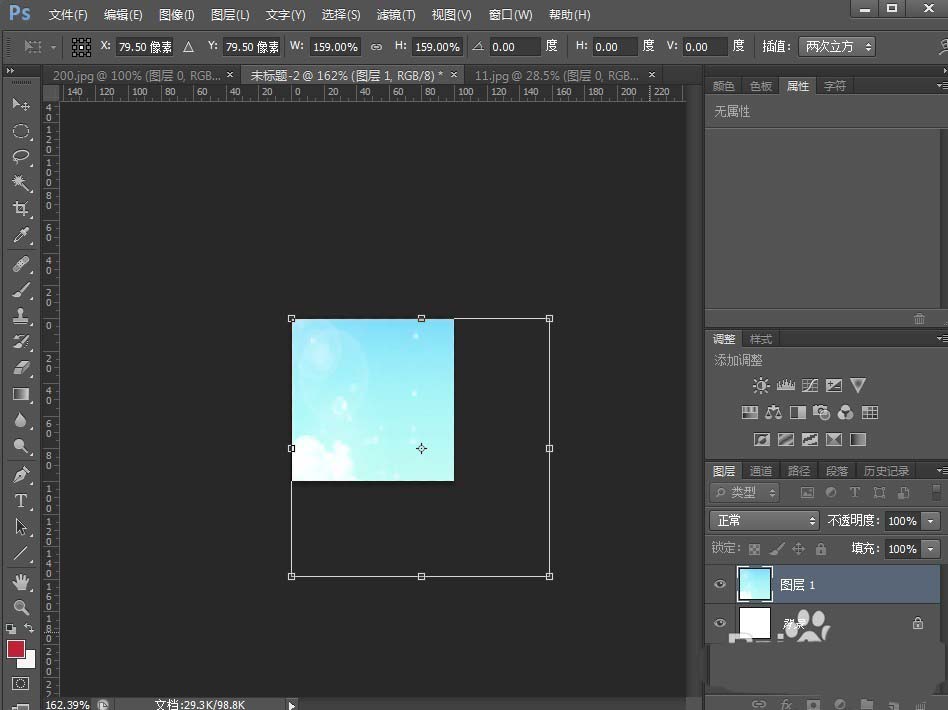Activate the Hand tool
948x710 pixels.
point(21,581)
